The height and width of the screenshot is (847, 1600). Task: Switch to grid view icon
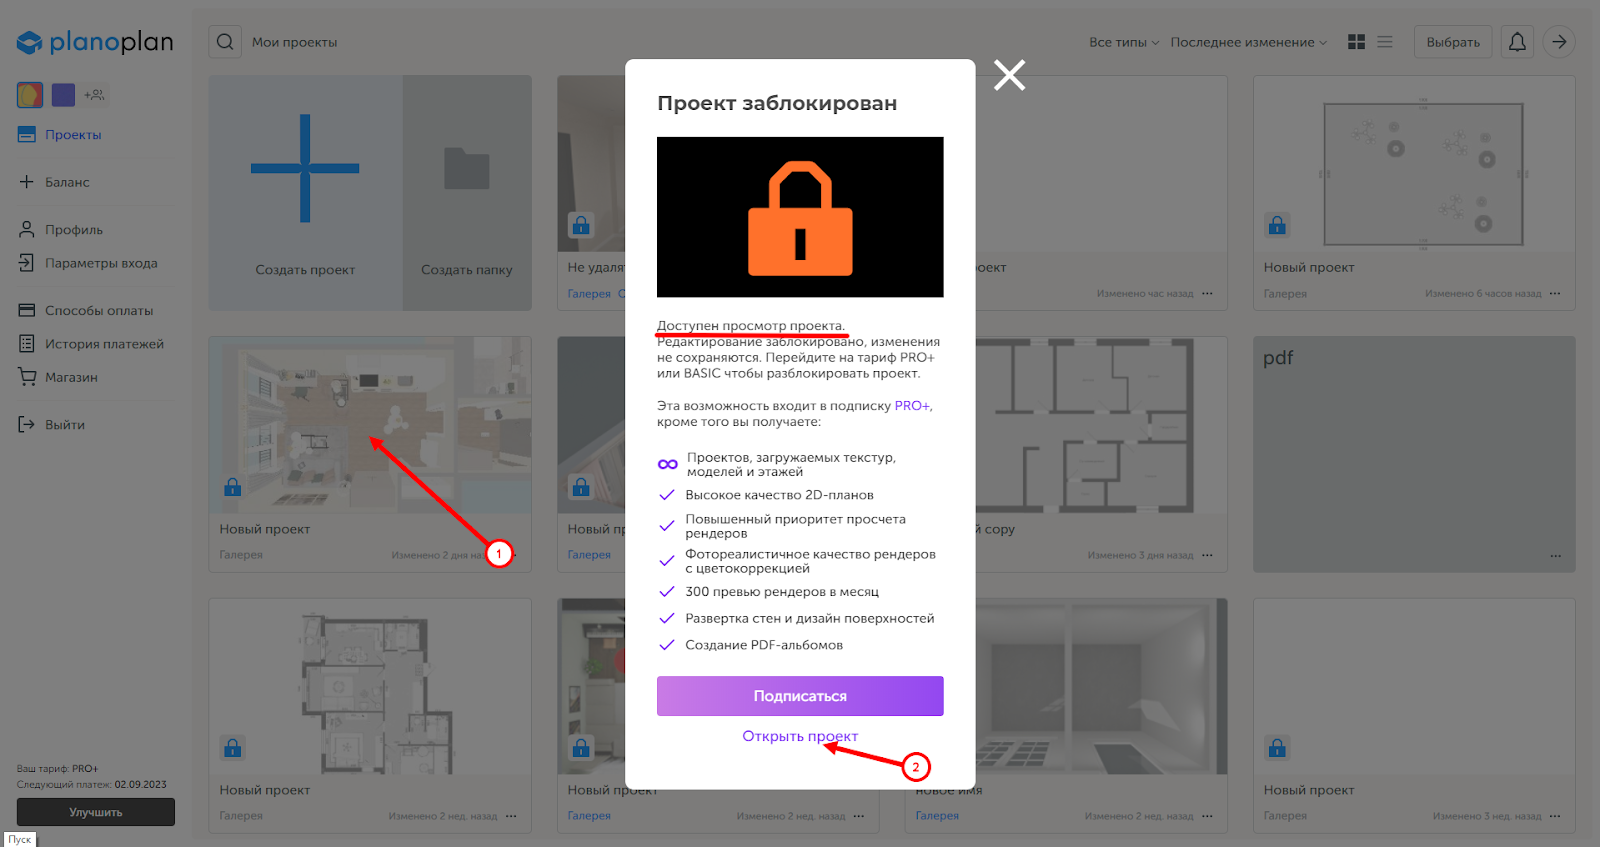click(1356, 42)
